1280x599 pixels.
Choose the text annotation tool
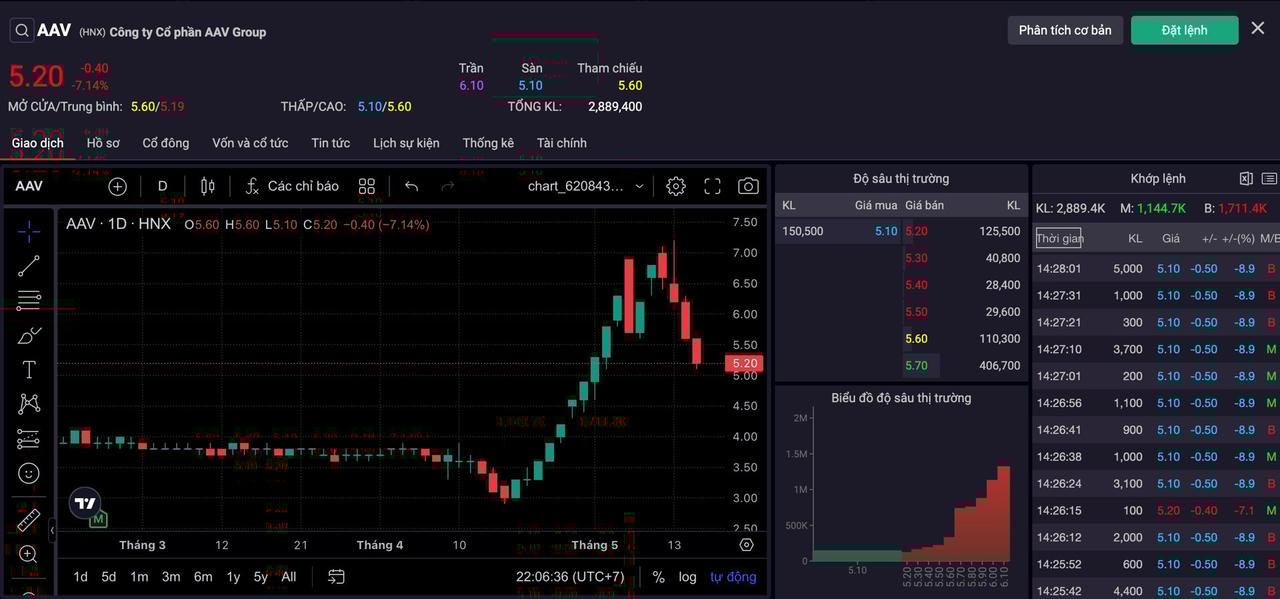coord(29,370)
